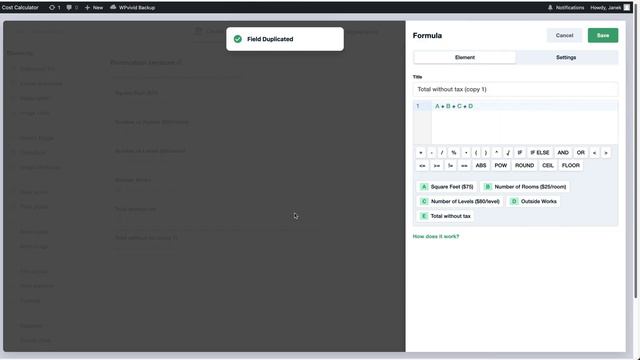The image size is (640, 360).
Task: Insert the percent operator button
Action: click(x=453, y=153)
